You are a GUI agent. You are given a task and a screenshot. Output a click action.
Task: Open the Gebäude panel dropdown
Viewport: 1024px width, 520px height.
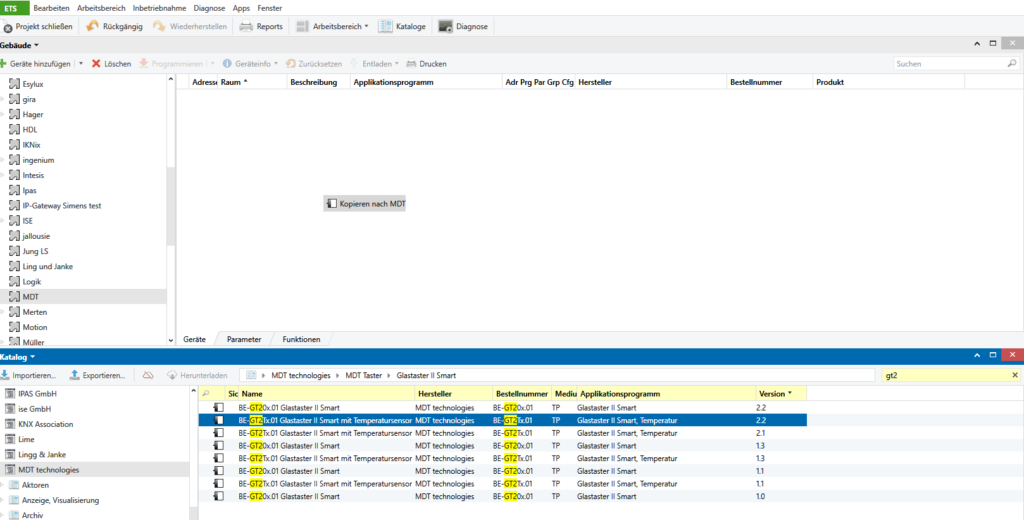coord(37,45)
